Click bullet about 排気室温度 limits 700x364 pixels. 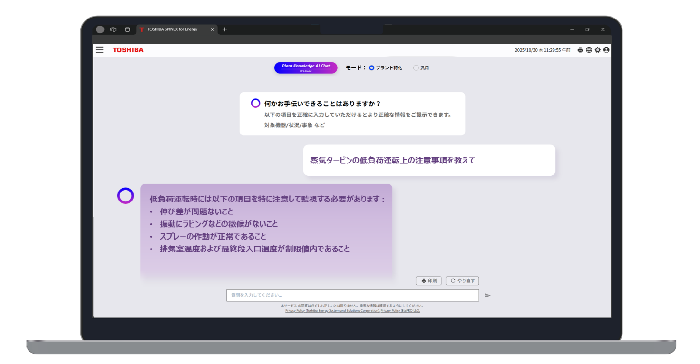coord(255,249)
